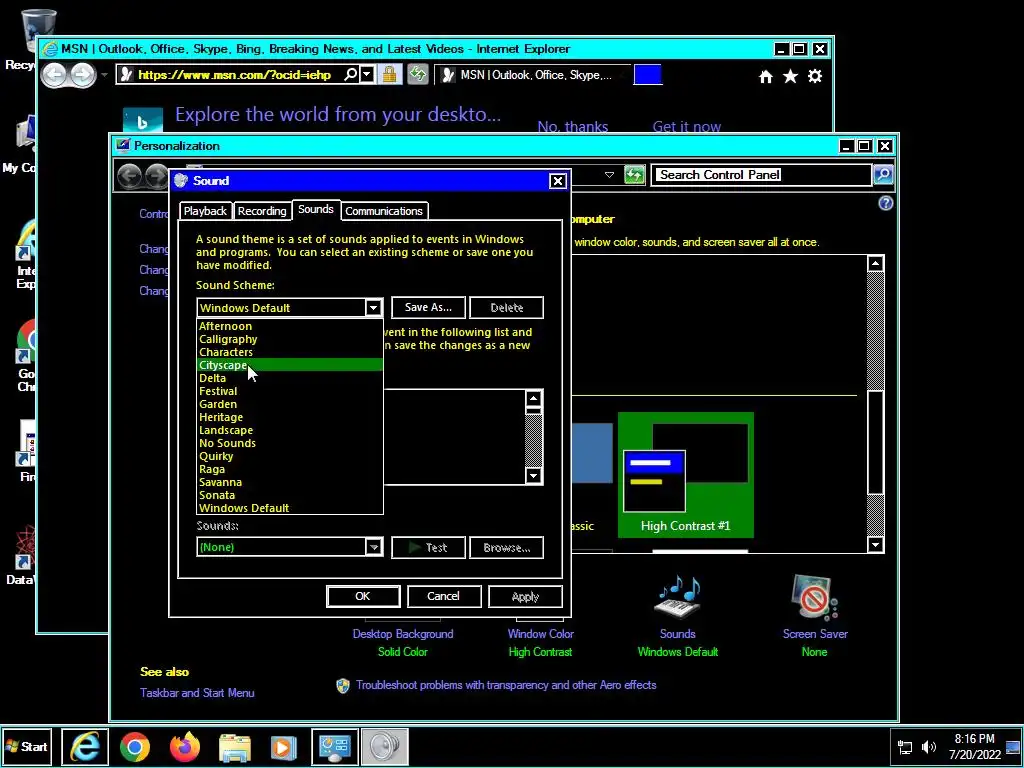1024x768 pixels.
Task: Open Desktop Background link
Action: tap(403, 633)
